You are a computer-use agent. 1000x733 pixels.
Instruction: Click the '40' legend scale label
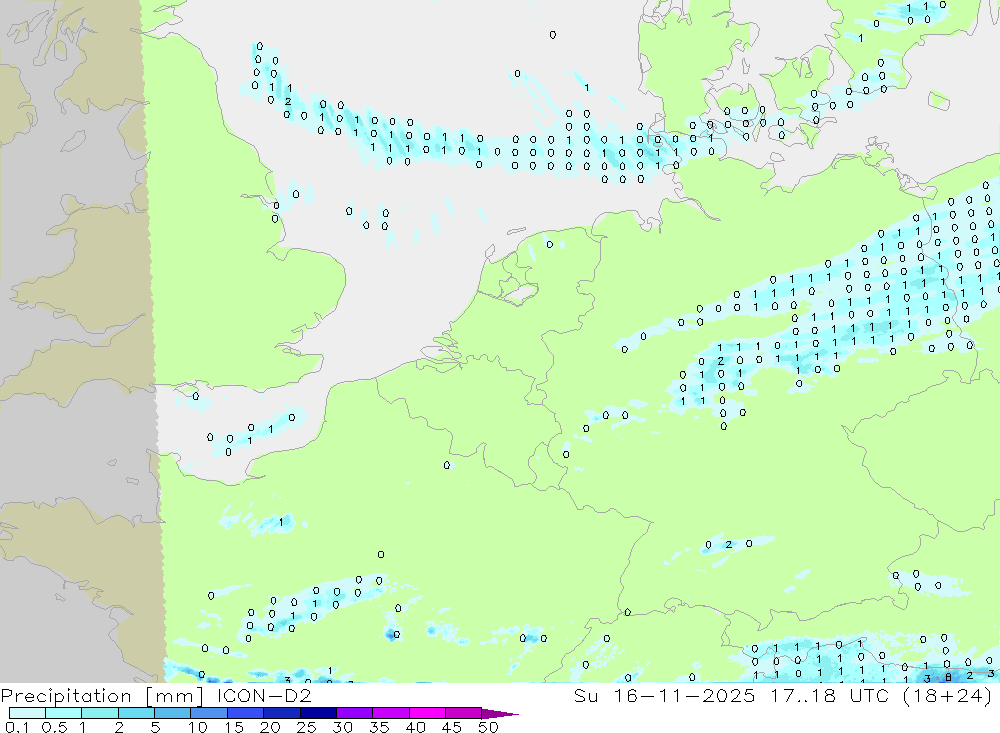tap(415, 727)
